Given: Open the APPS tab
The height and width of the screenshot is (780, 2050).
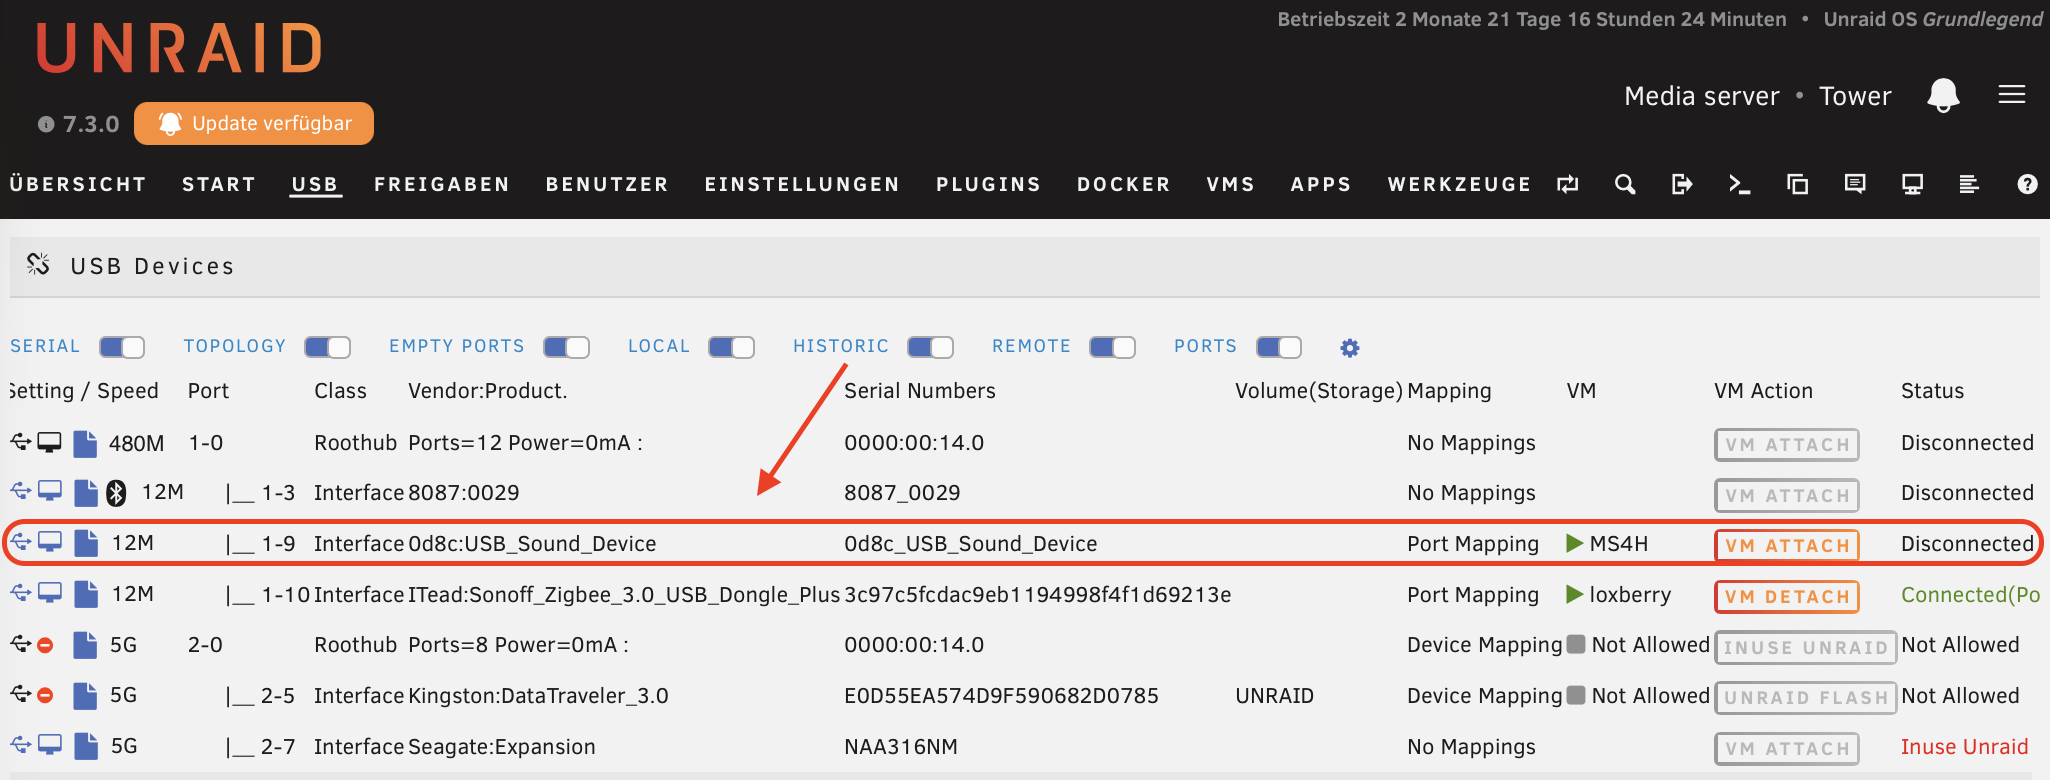Looking at the screenshot, I should [1321, 184].
